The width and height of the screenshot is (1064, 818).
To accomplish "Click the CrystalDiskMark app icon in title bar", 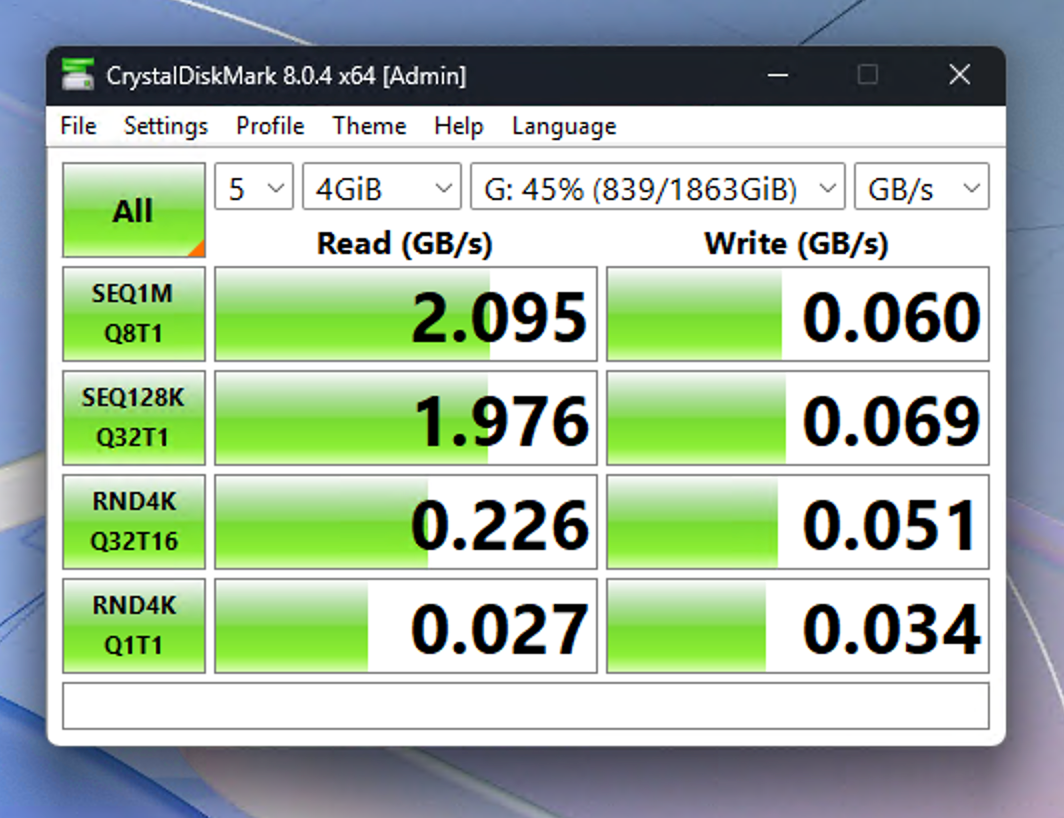I will point(77,75).
